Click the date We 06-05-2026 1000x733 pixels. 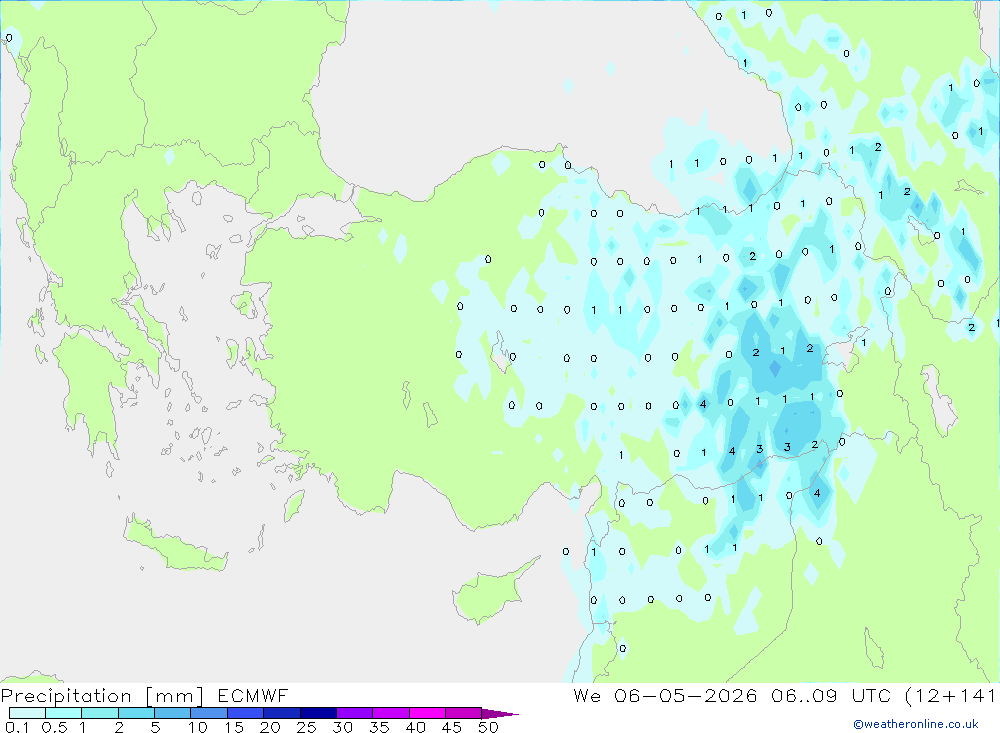point(665,695)
